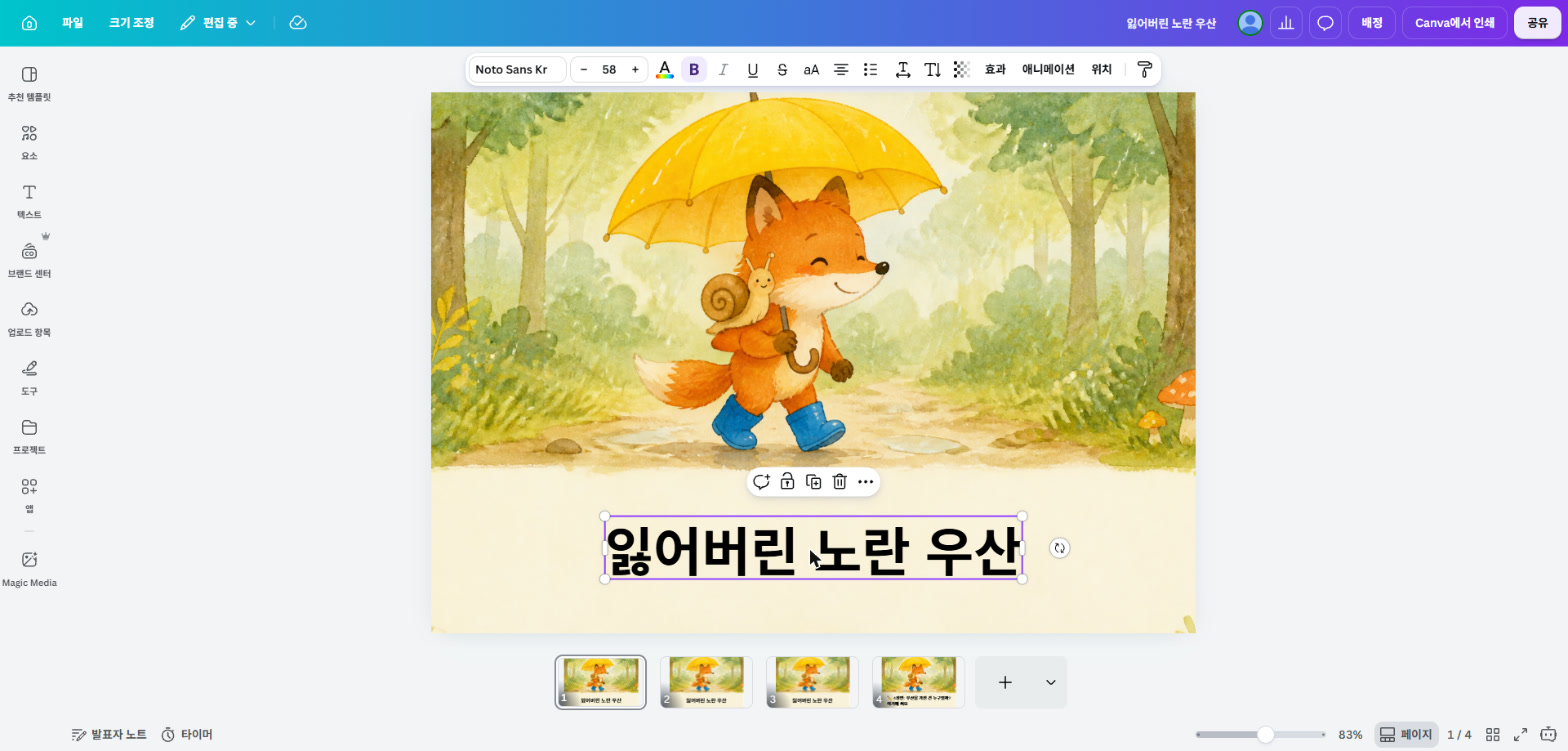Open the 텍스트 text panel
The width and height of the screenshot is (1568, 751).
coord(29,200)
